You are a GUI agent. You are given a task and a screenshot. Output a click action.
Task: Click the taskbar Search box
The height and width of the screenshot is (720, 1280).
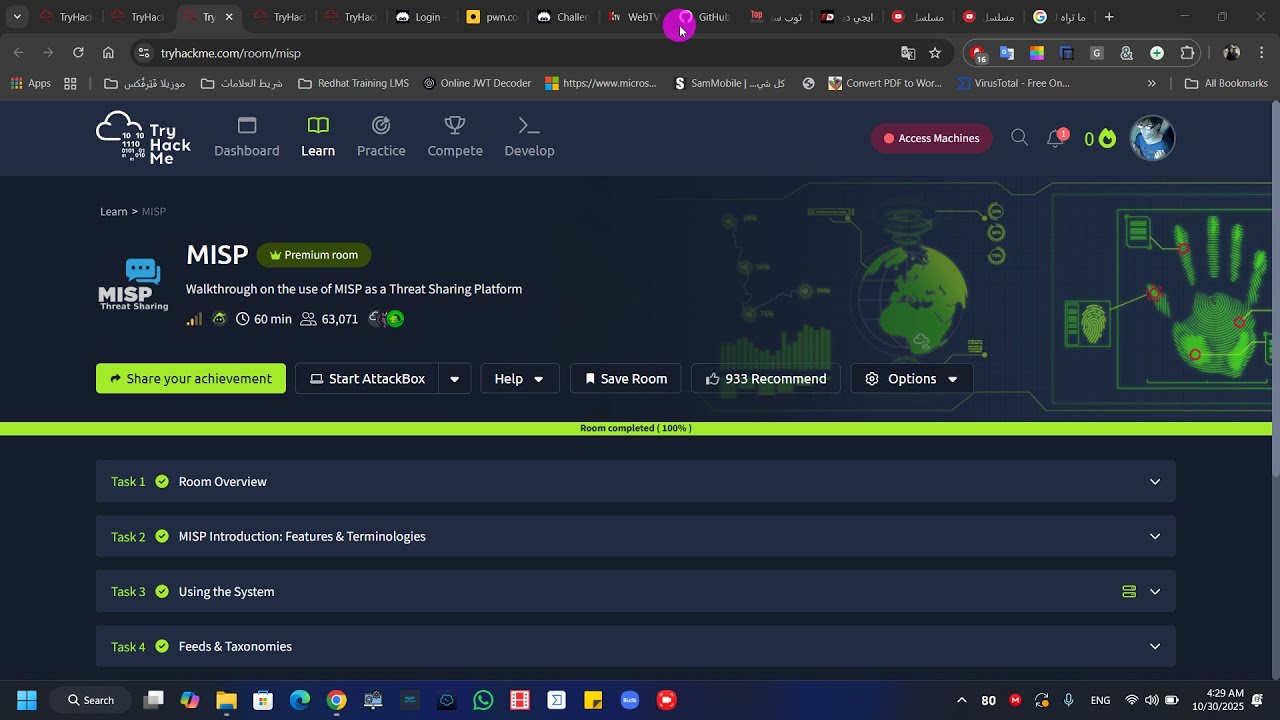click(x=91, y=700)
